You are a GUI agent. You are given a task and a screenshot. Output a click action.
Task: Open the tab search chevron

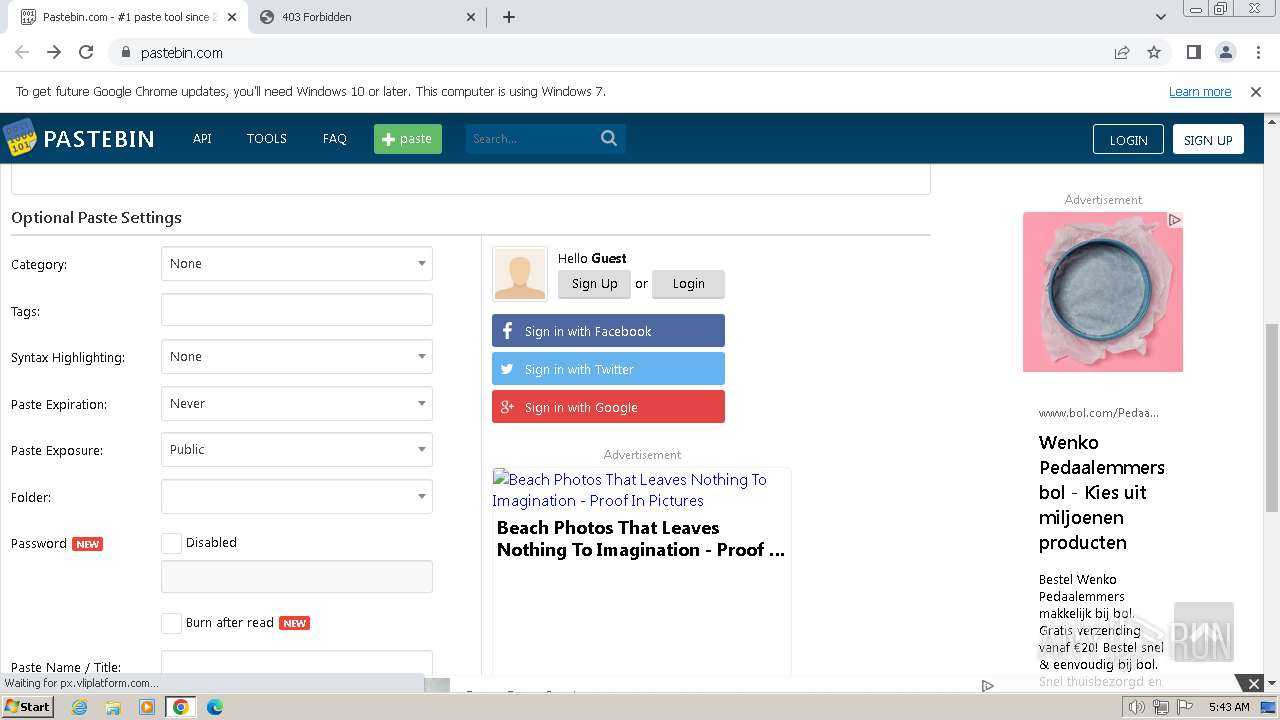[1160, 17]
